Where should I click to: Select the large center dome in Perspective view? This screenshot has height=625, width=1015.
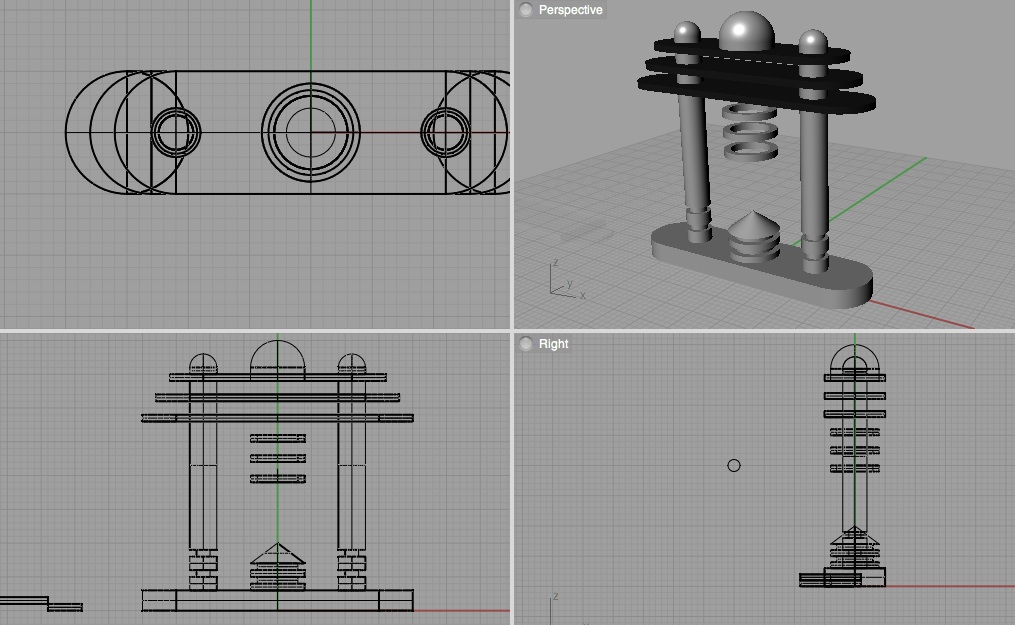pos(746,30)
